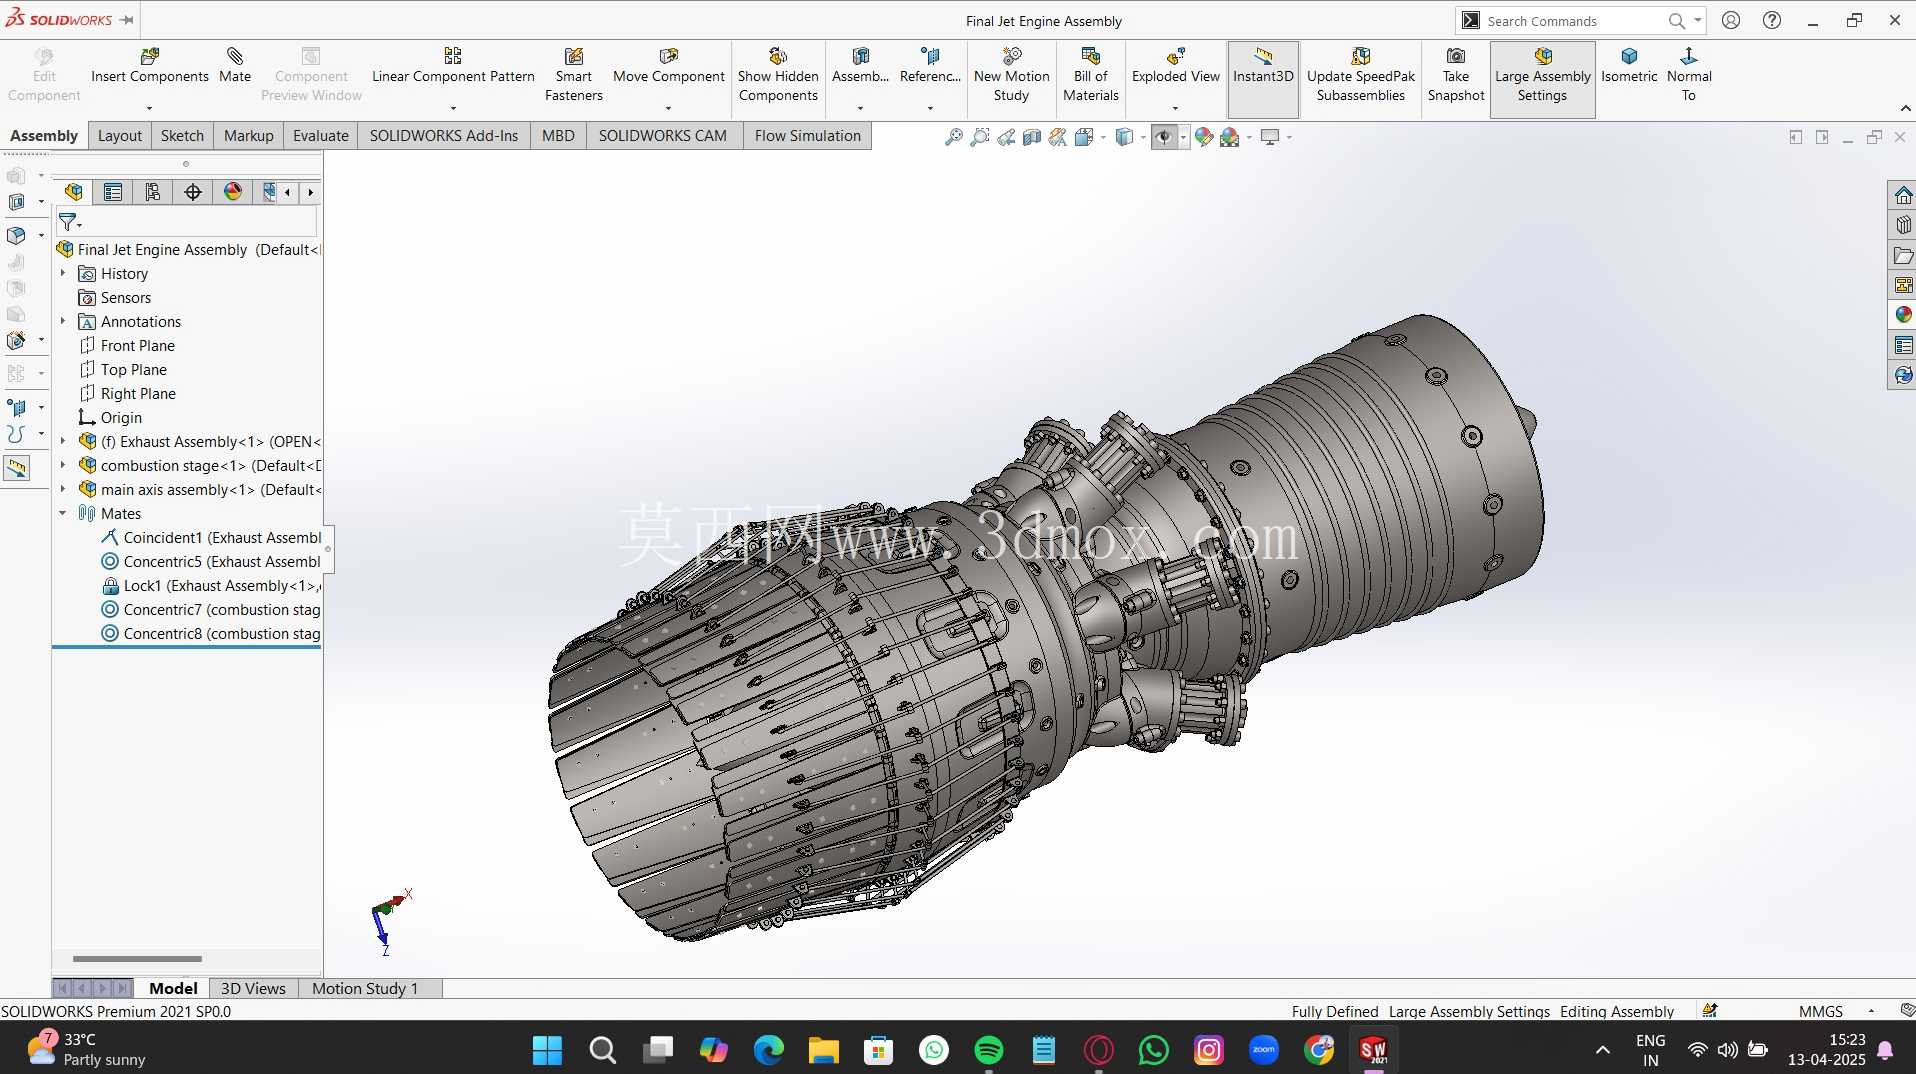Expand the combustion stage node
This screenshot has width=1916, height=1074.
pyautogui.click(x=63, y=465)
